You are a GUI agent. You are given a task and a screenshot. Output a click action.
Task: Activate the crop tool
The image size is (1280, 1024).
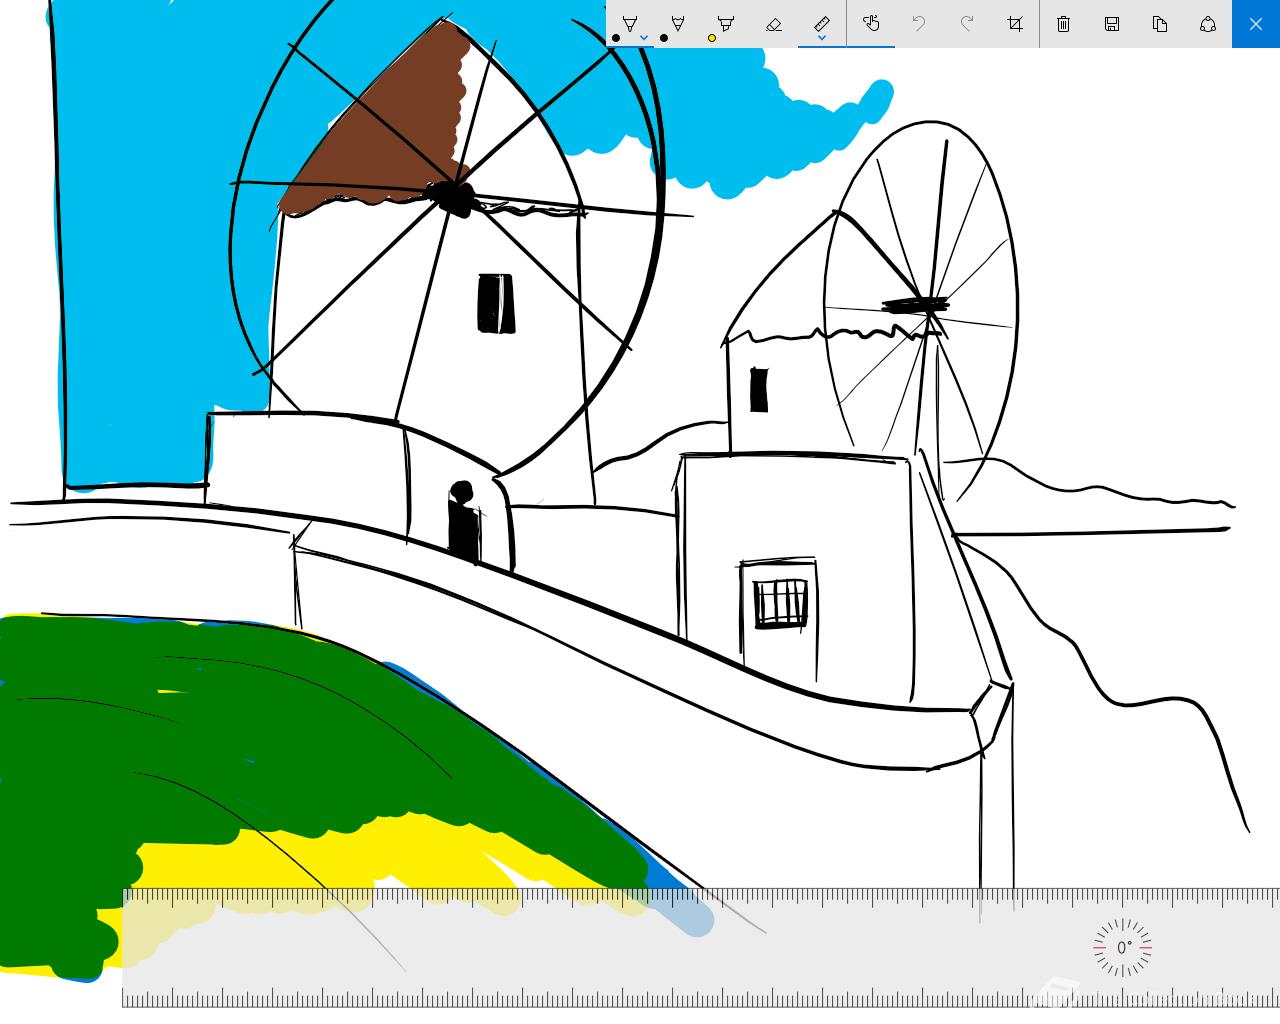point(1015,23)
